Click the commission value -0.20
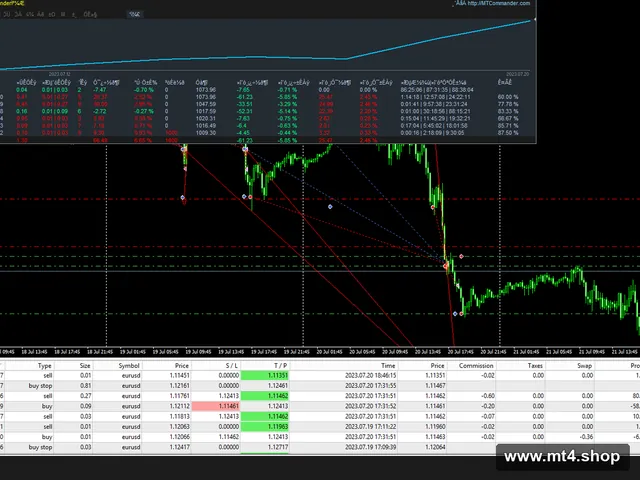 (487, 406)
